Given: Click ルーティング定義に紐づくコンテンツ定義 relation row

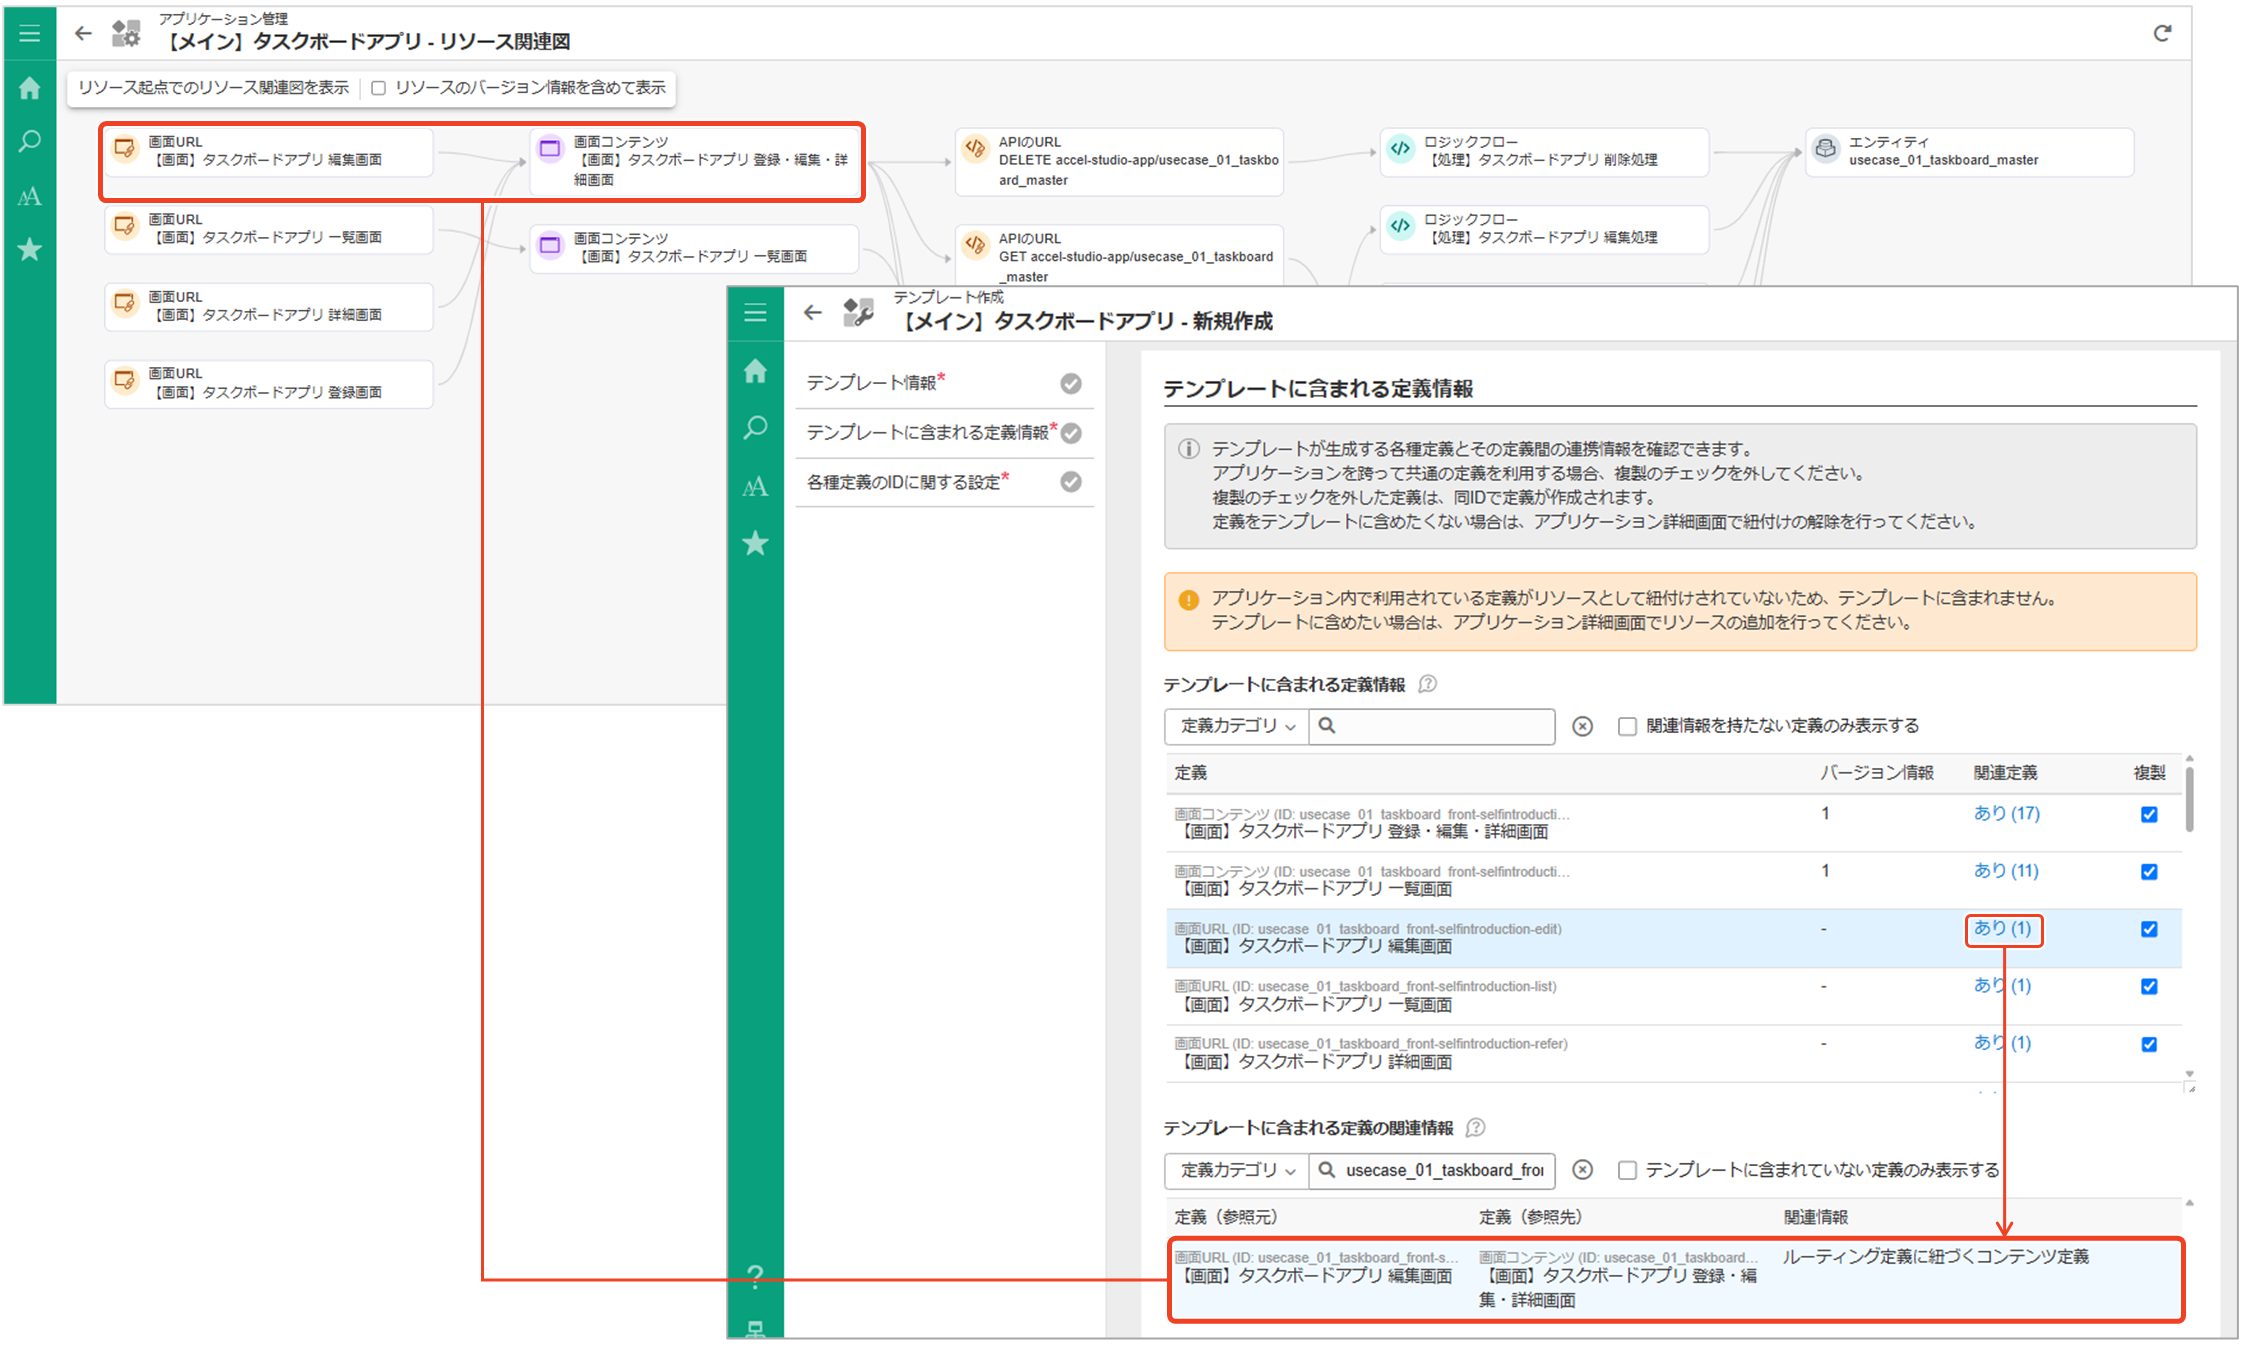Looking at the screenshot, I should 1675,1279.
